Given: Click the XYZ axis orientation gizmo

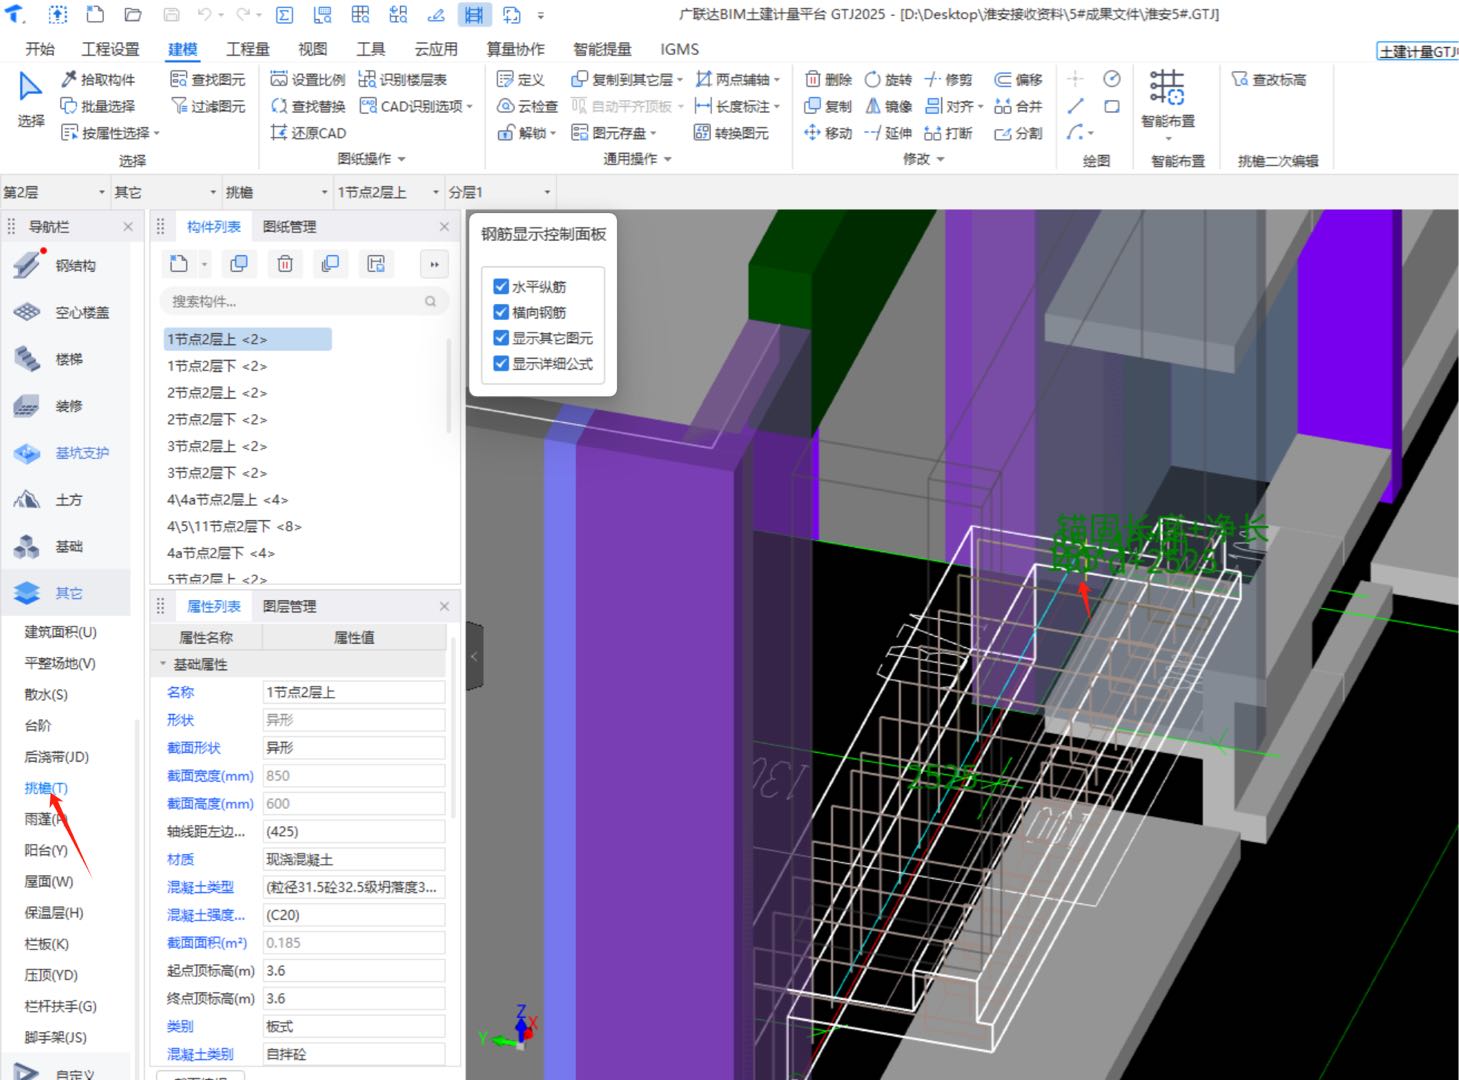Looking at the screenshot, I should [x=512, y=1029].
